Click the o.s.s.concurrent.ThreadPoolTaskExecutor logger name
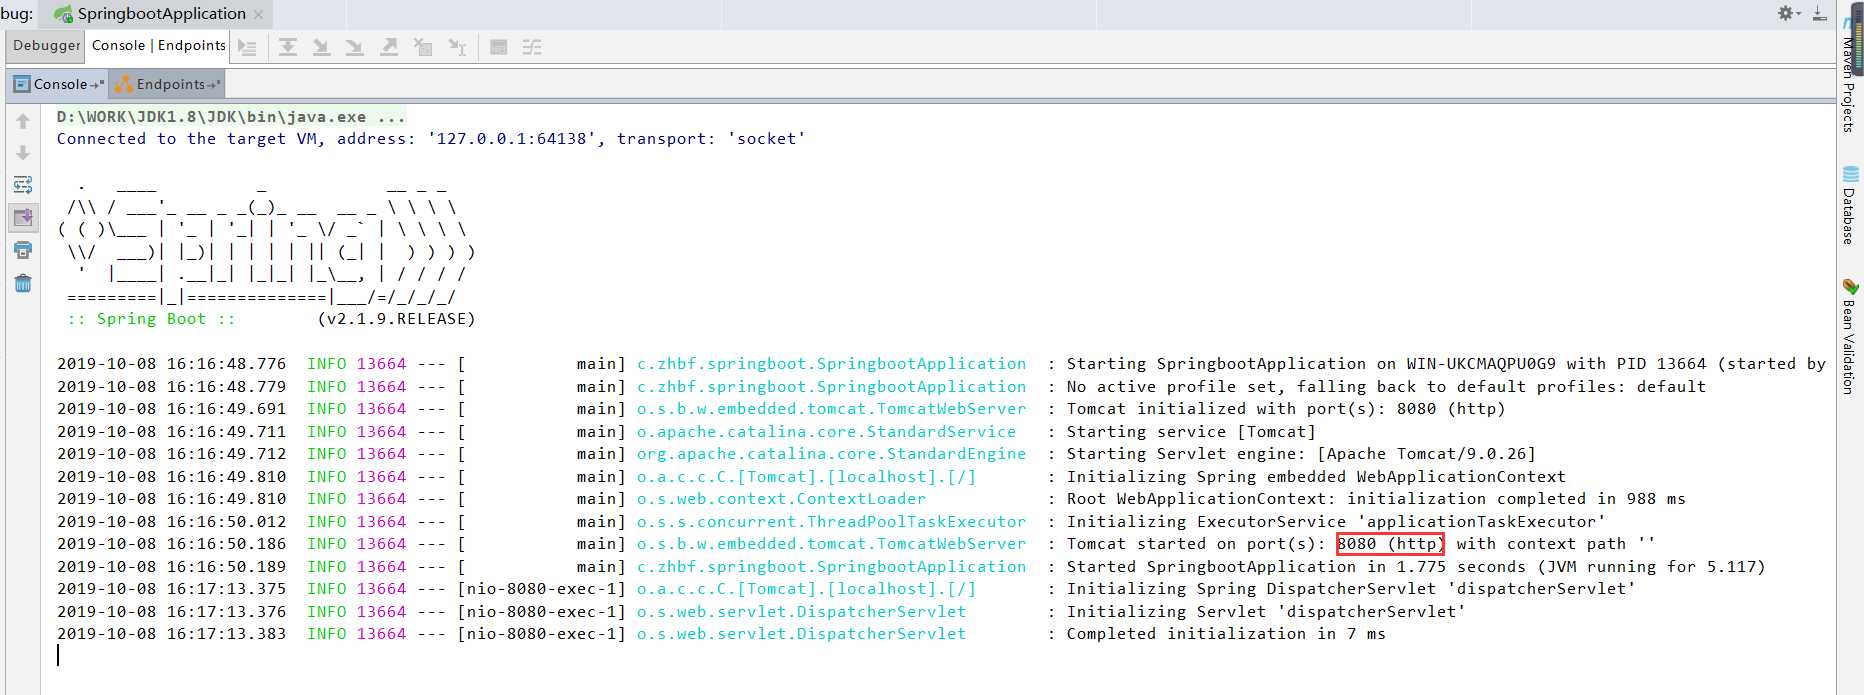Image resolution: width=1864 pixels, height=695 pixels. (x=831, y=522)
